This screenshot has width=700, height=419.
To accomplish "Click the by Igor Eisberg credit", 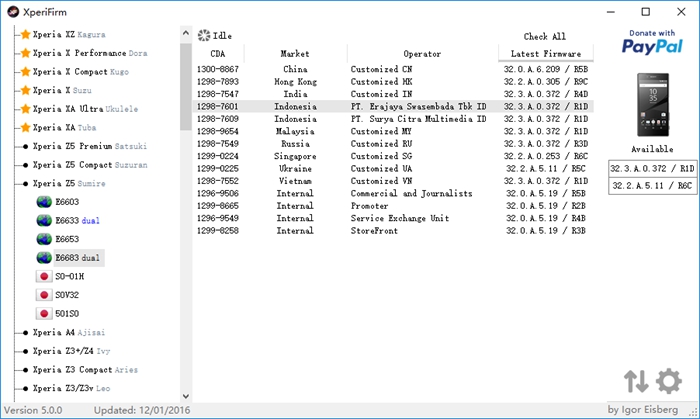I will coord(642,410).
